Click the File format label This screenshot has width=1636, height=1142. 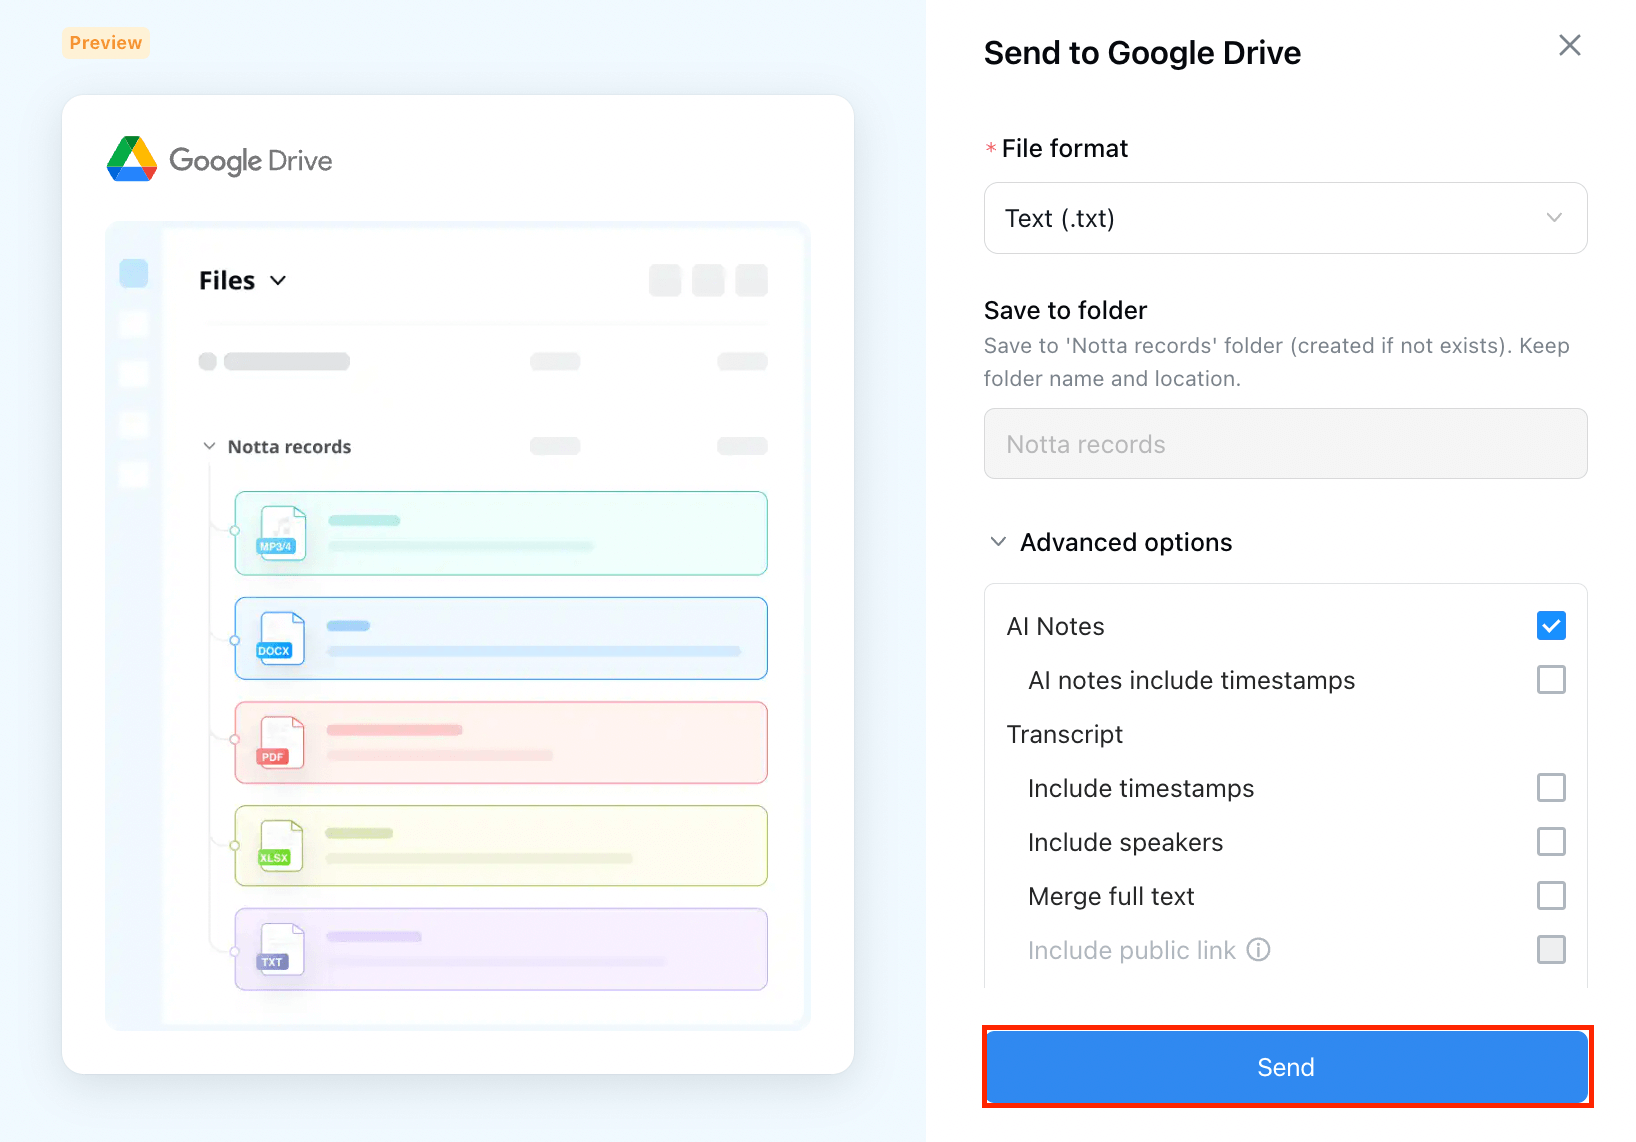tap(1064, 149)
